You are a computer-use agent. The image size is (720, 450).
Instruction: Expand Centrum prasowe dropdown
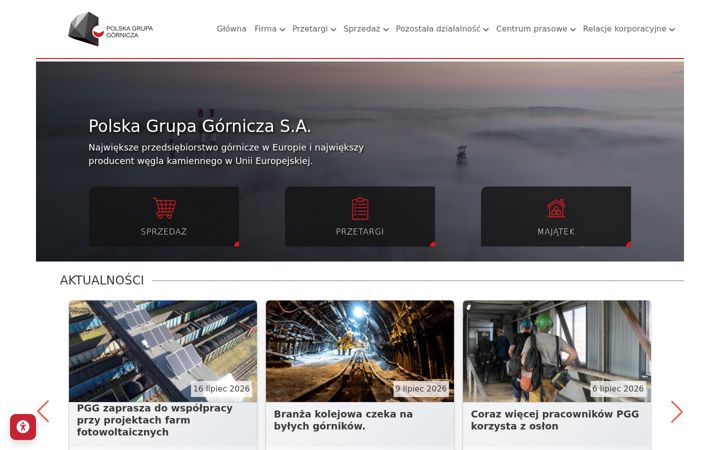coord(536,29)
